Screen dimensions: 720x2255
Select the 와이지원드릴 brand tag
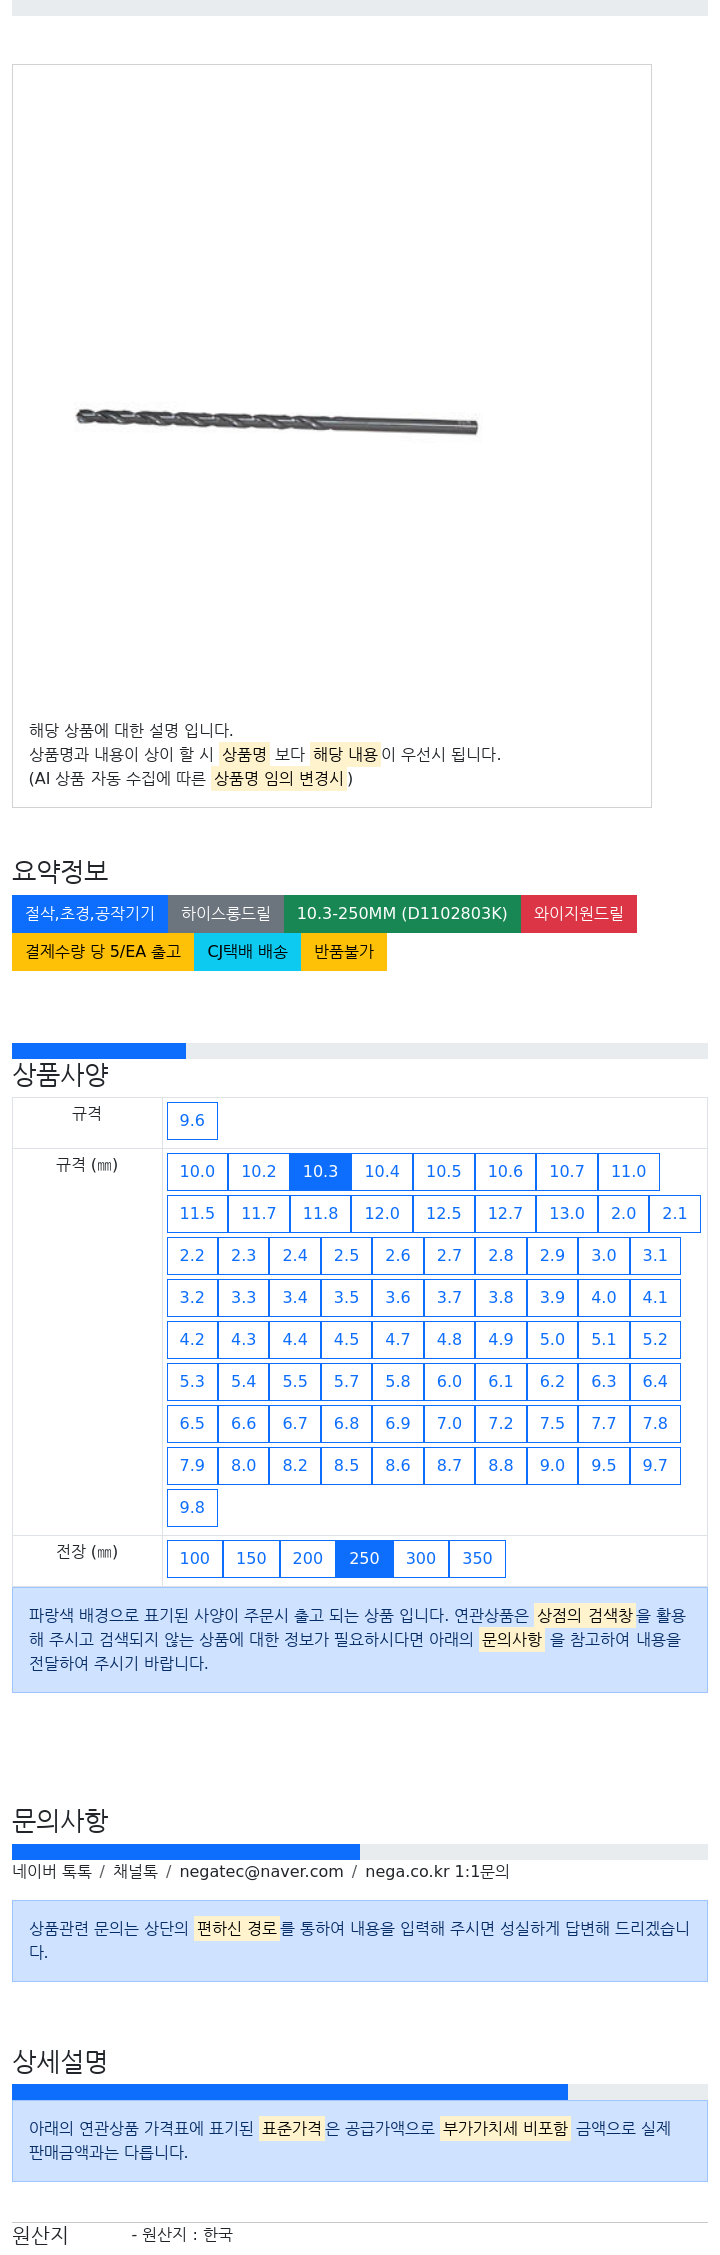click(x=578, y=913)
